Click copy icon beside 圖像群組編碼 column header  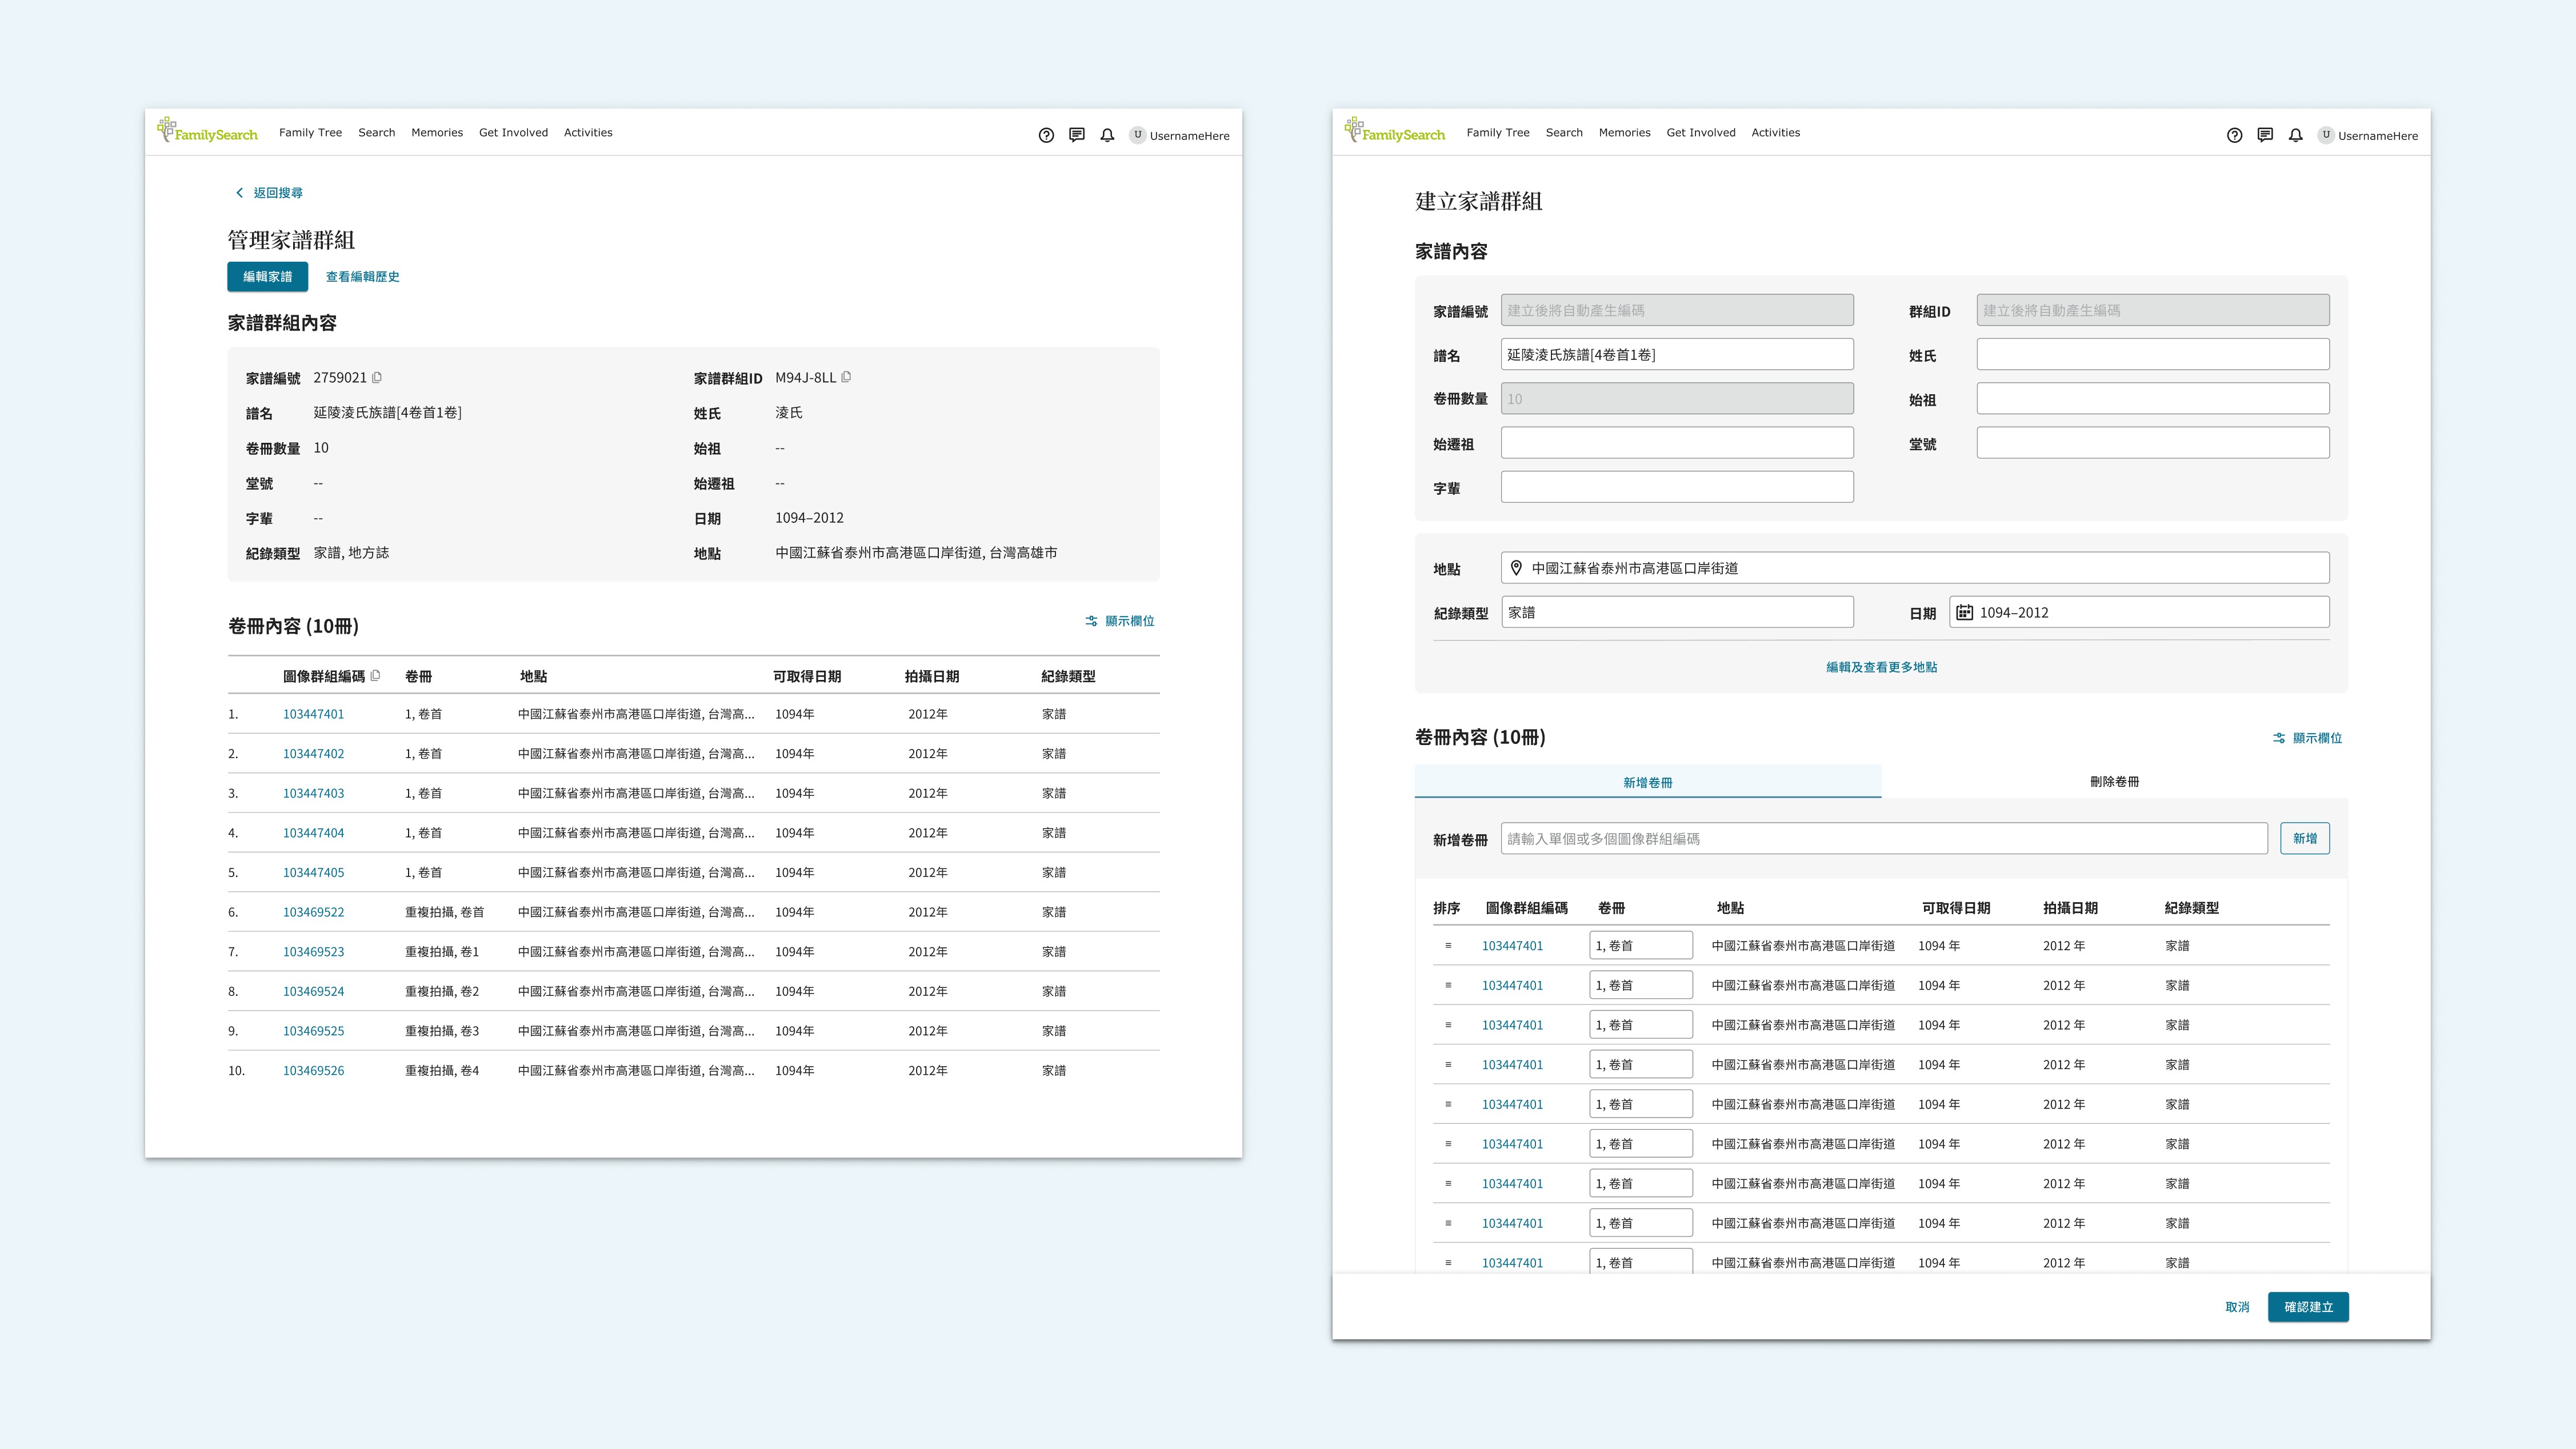coord(376,676)
